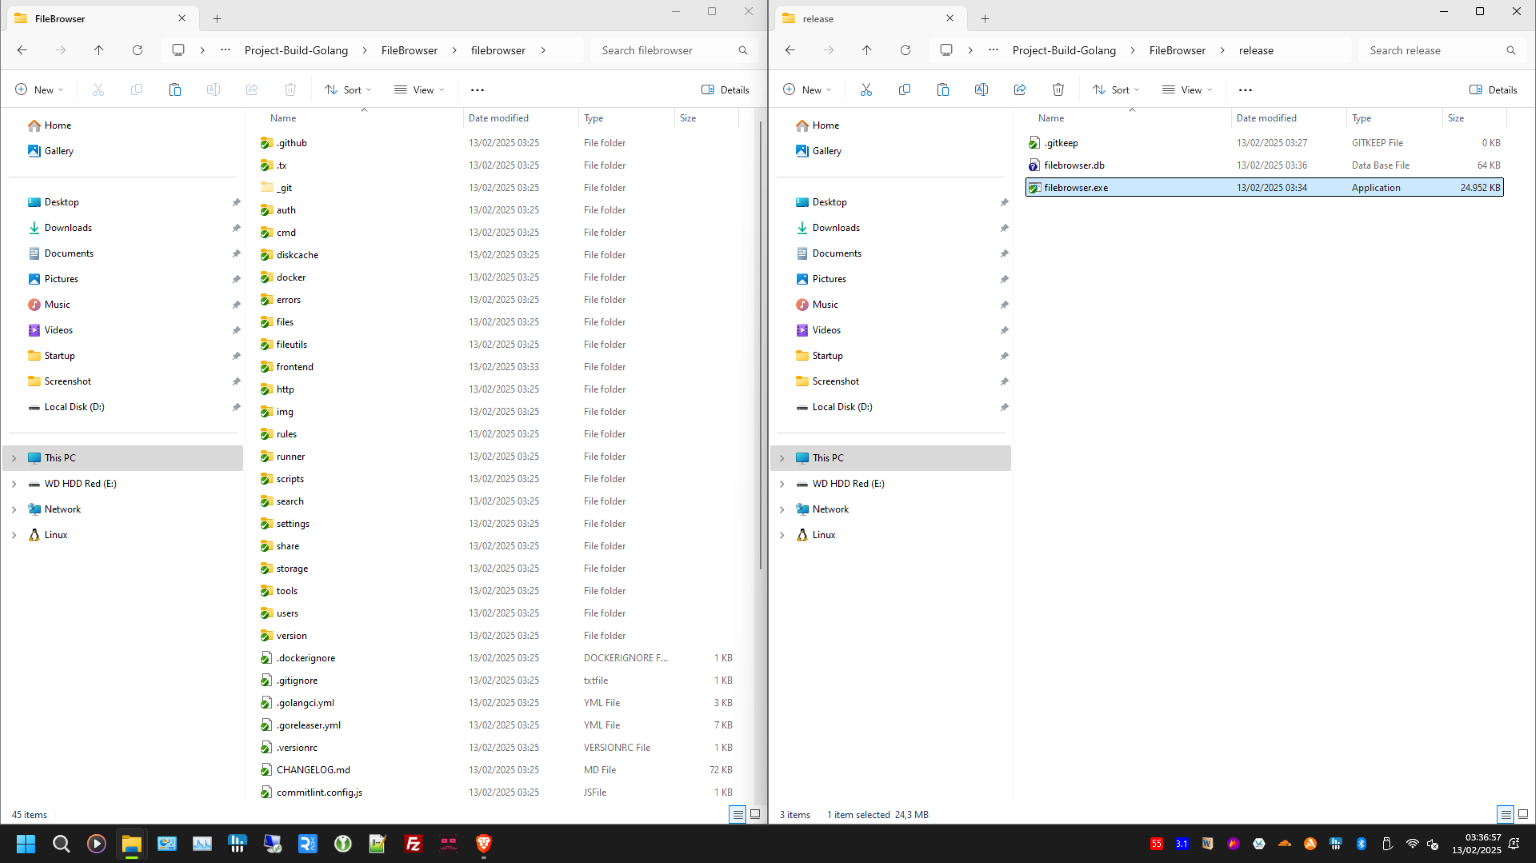Screen dimensions: 1536x863
Task: Go back in FileBrowser window navigation
Action: (22, 50)
